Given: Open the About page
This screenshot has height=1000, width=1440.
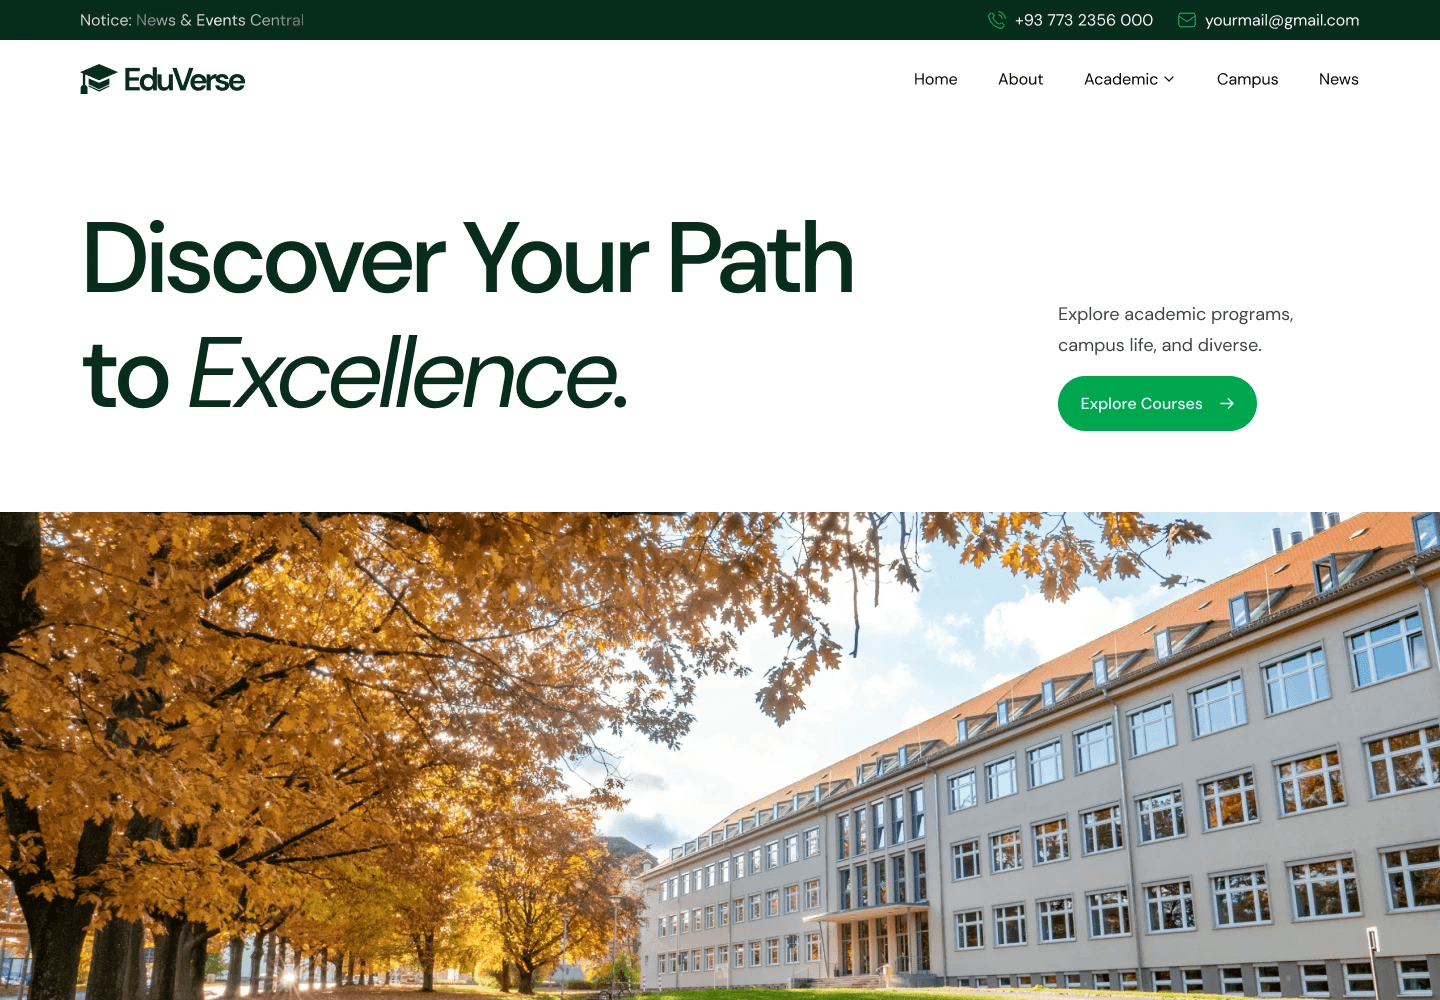Looking at the screenshot, I should [x=1020, y=79].
